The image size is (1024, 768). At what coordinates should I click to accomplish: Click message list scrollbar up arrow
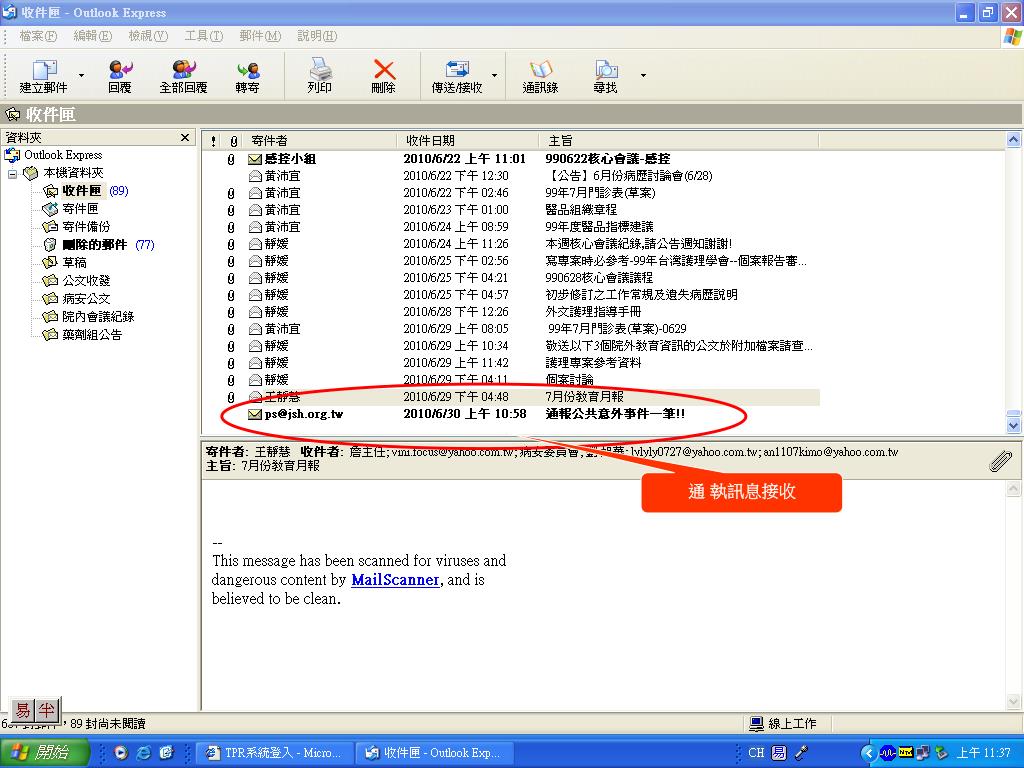pos(1013,139)
